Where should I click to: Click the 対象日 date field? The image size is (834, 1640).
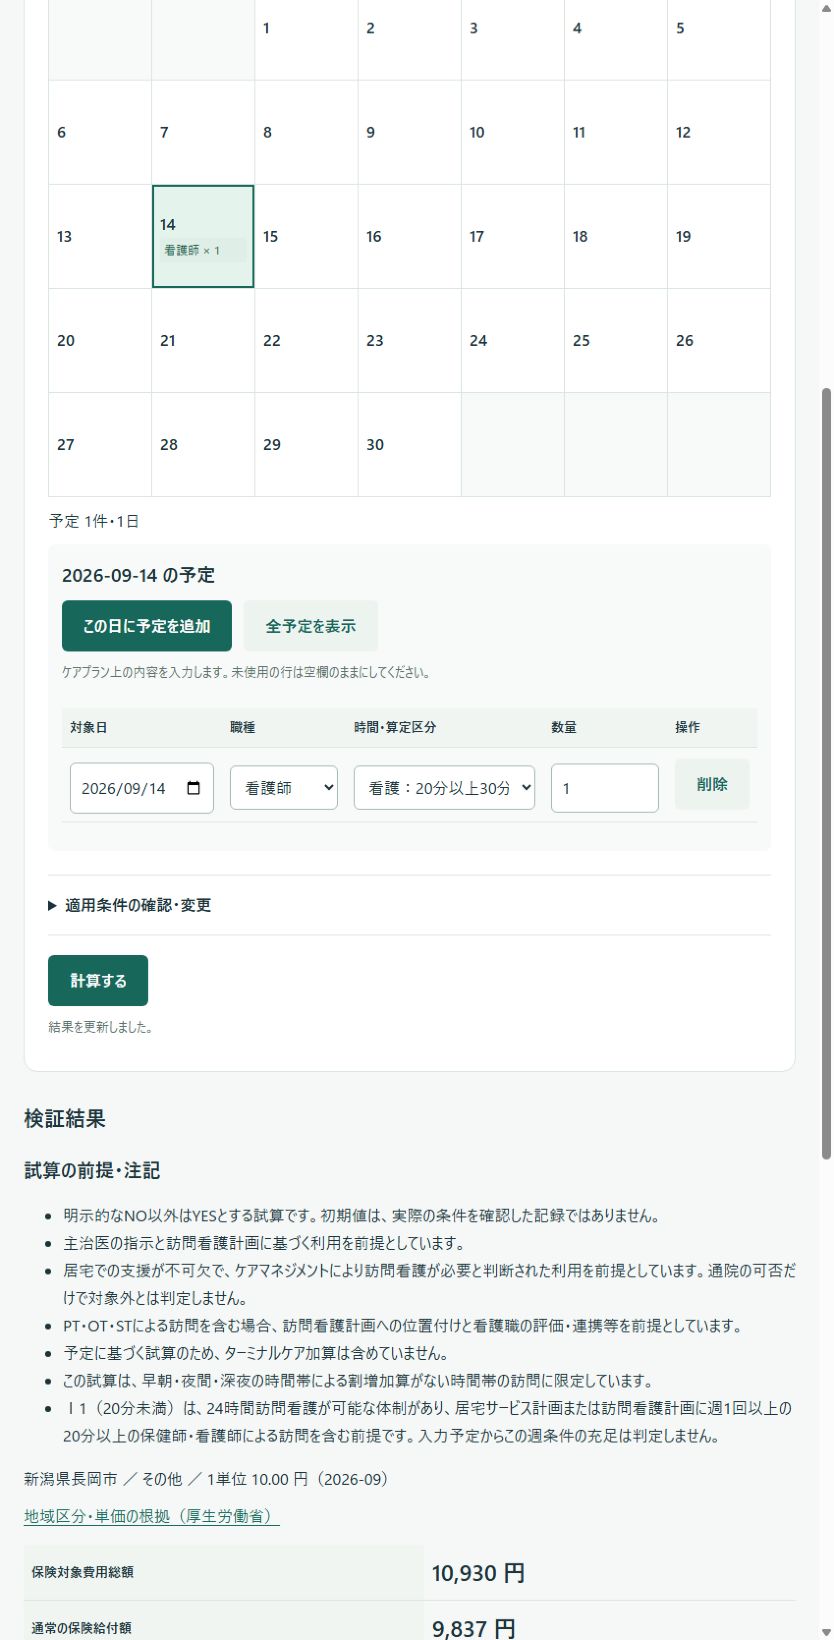point(142,788)
